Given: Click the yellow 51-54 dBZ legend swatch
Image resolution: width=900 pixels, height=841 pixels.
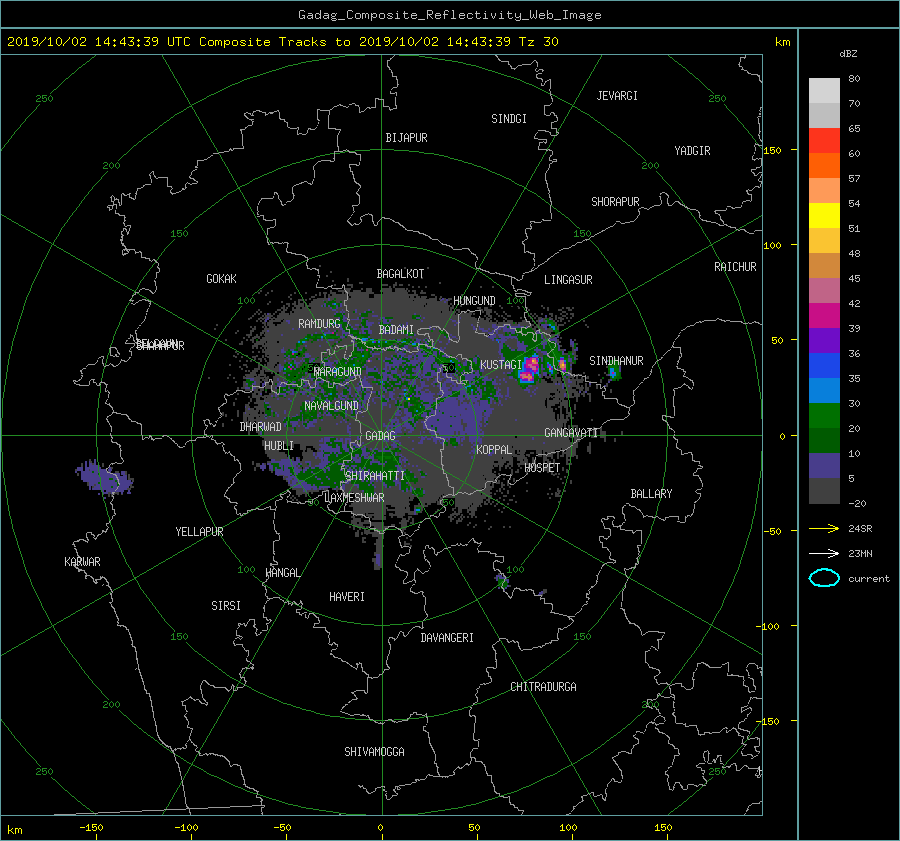Looking at the screenshot, I should coord(824,215).
